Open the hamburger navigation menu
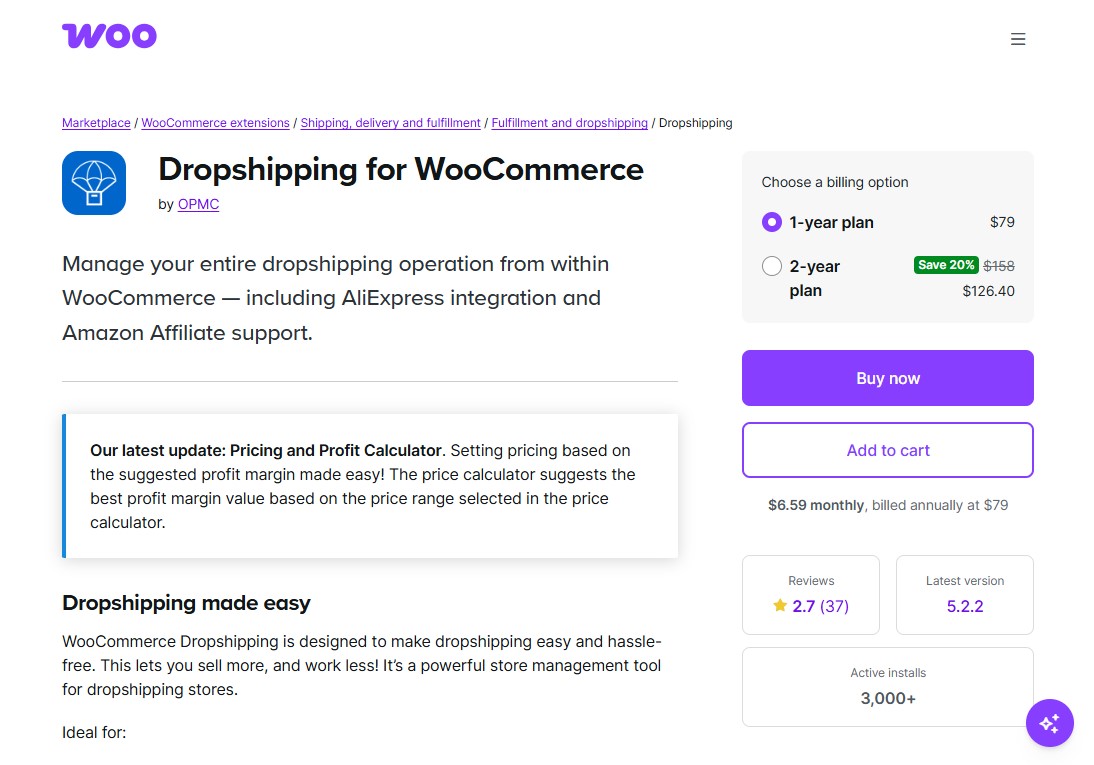Screen dimensions: 1094x765 (1018, 39)
